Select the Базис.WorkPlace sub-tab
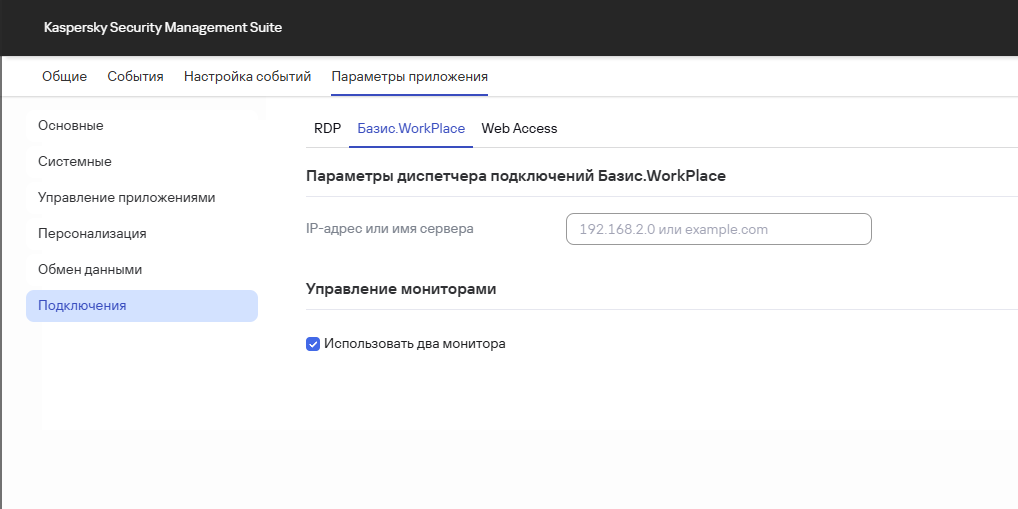 [411, 129]
